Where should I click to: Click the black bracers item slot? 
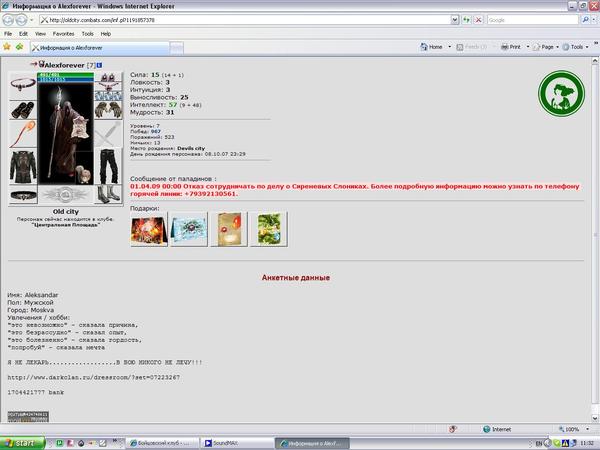(23, 110)
